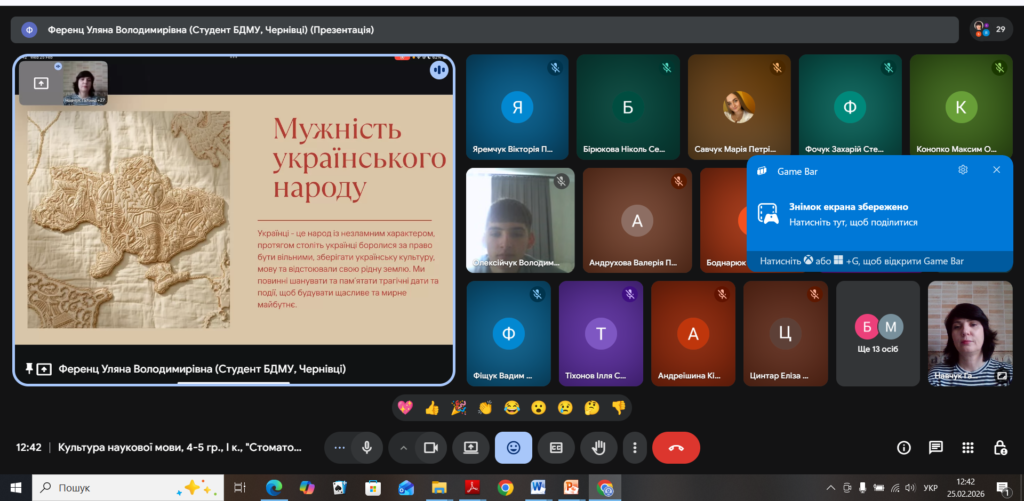Toggle the camera button
The image size is (1024, 501).
click(431, 447)
